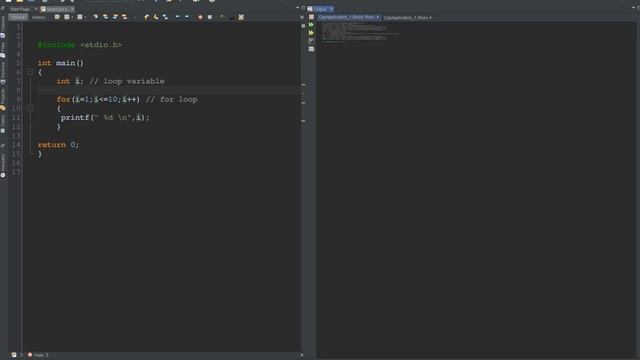
Task: Click line number 17 in gutter
Action: pos(16,172)
